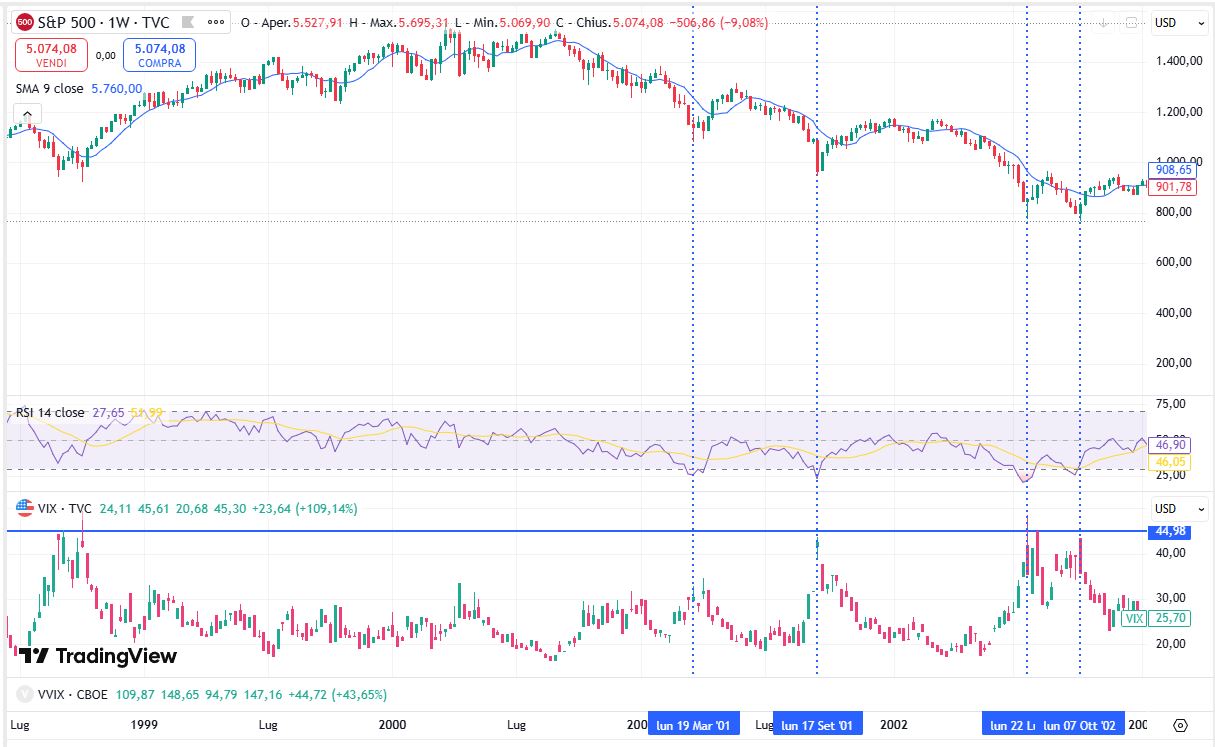Click the 75,00 RSI axis value

(x=1169, y=403)
